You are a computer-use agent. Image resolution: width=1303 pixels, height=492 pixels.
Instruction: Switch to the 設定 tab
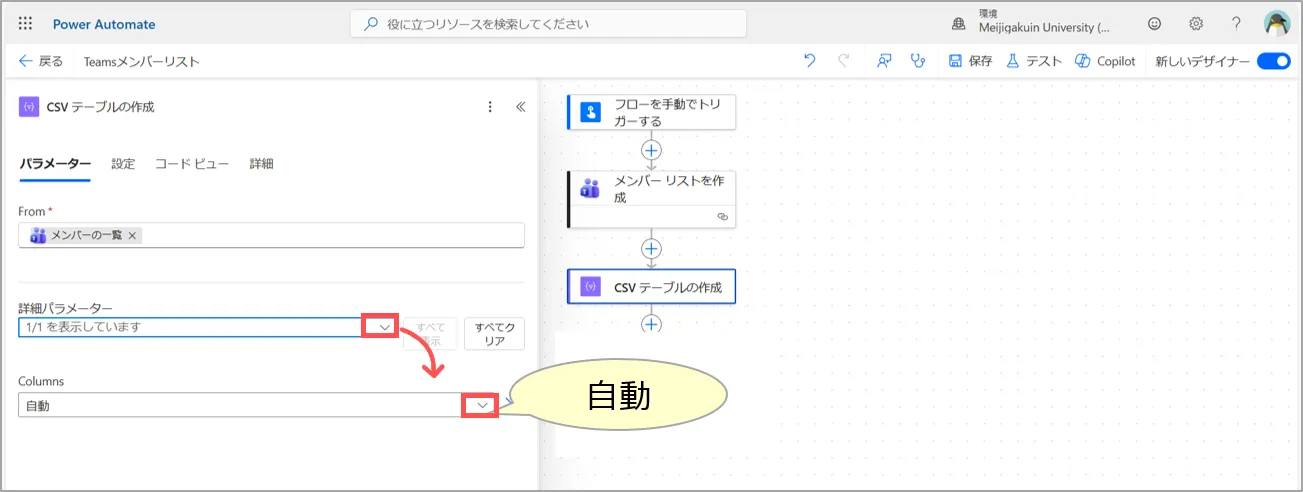click(123, 164)
